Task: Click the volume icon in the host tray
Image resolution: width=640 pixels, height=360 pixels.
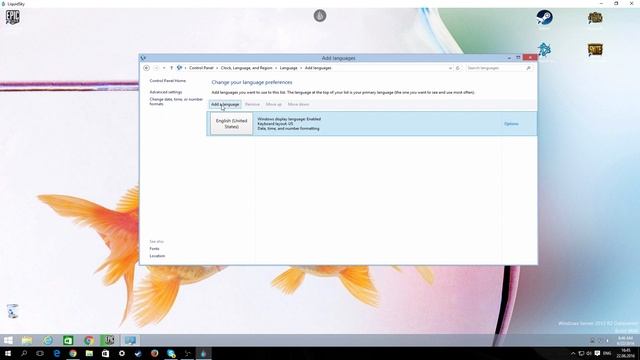Action: pos(589,353)
